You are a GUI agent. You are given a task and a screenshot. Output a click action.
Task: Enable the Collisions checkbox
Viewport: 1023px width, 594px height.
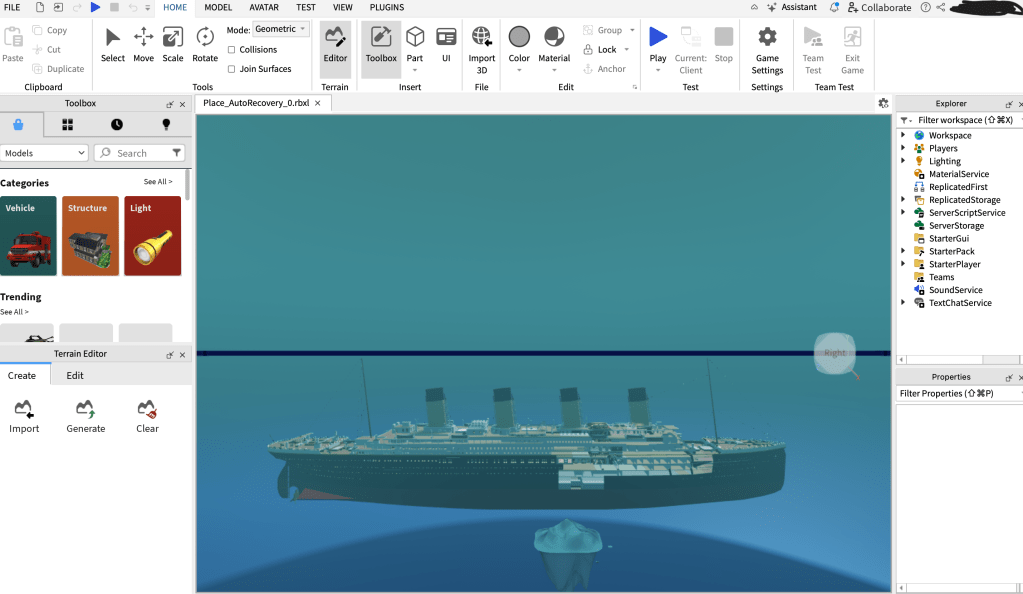click(232, 50)
